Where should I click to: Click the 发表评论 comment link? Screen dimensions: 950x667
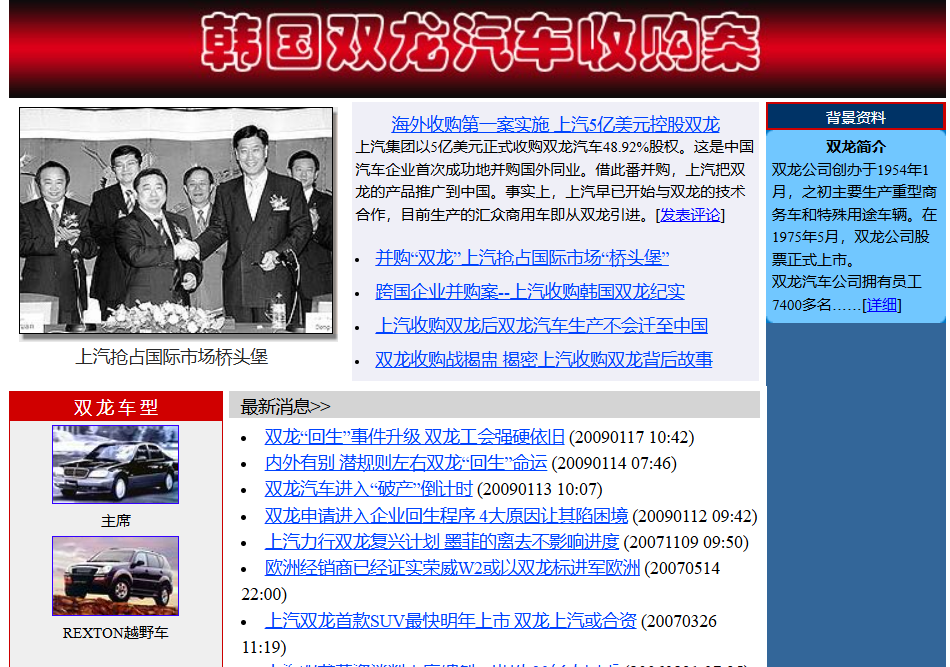690,215
